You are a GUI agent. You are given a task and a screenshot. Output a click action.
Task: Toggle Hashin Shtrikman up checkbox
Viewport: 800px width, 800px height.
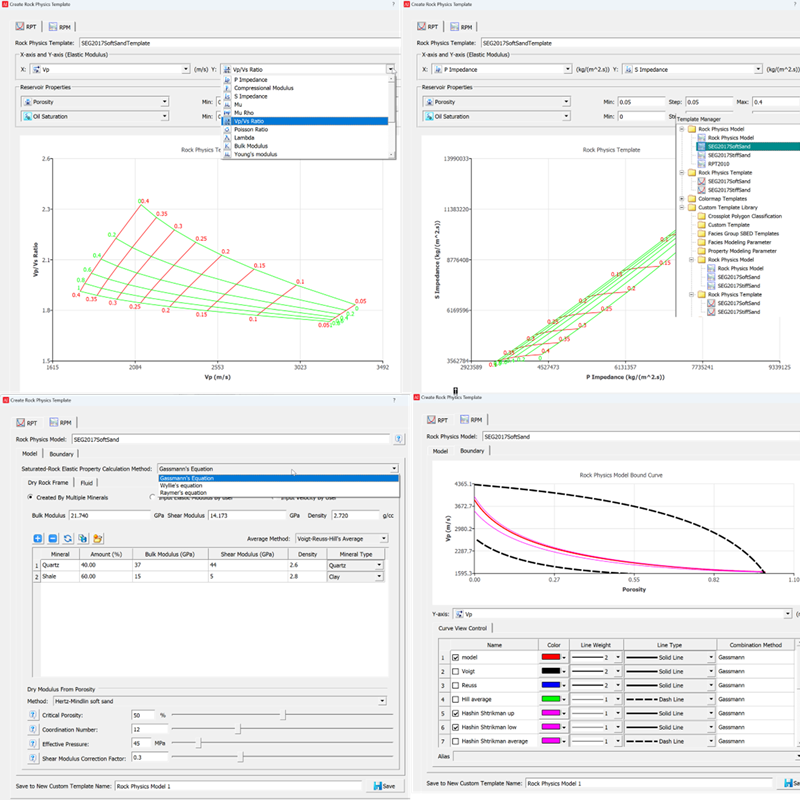pos(456,713)
